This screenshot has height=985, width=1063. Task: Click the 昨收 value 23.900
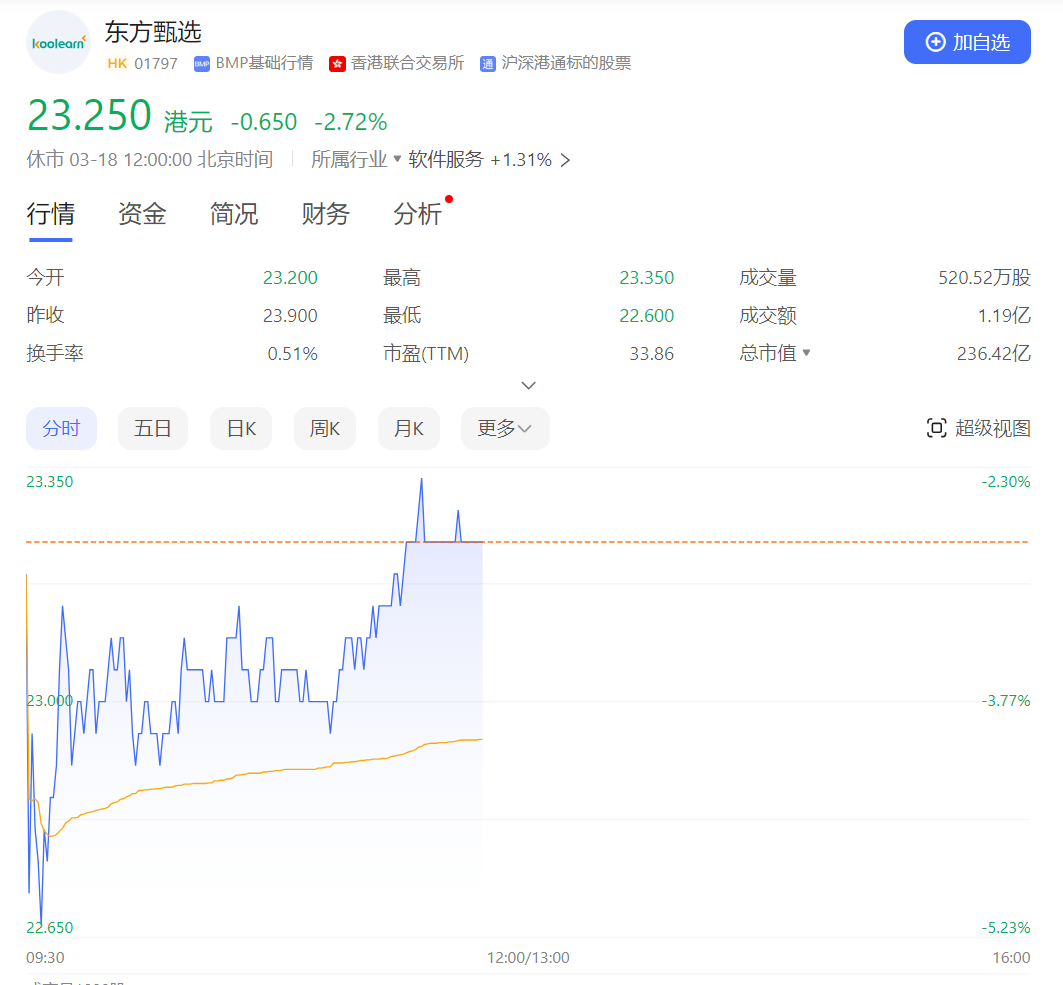[x=290, y=316]
